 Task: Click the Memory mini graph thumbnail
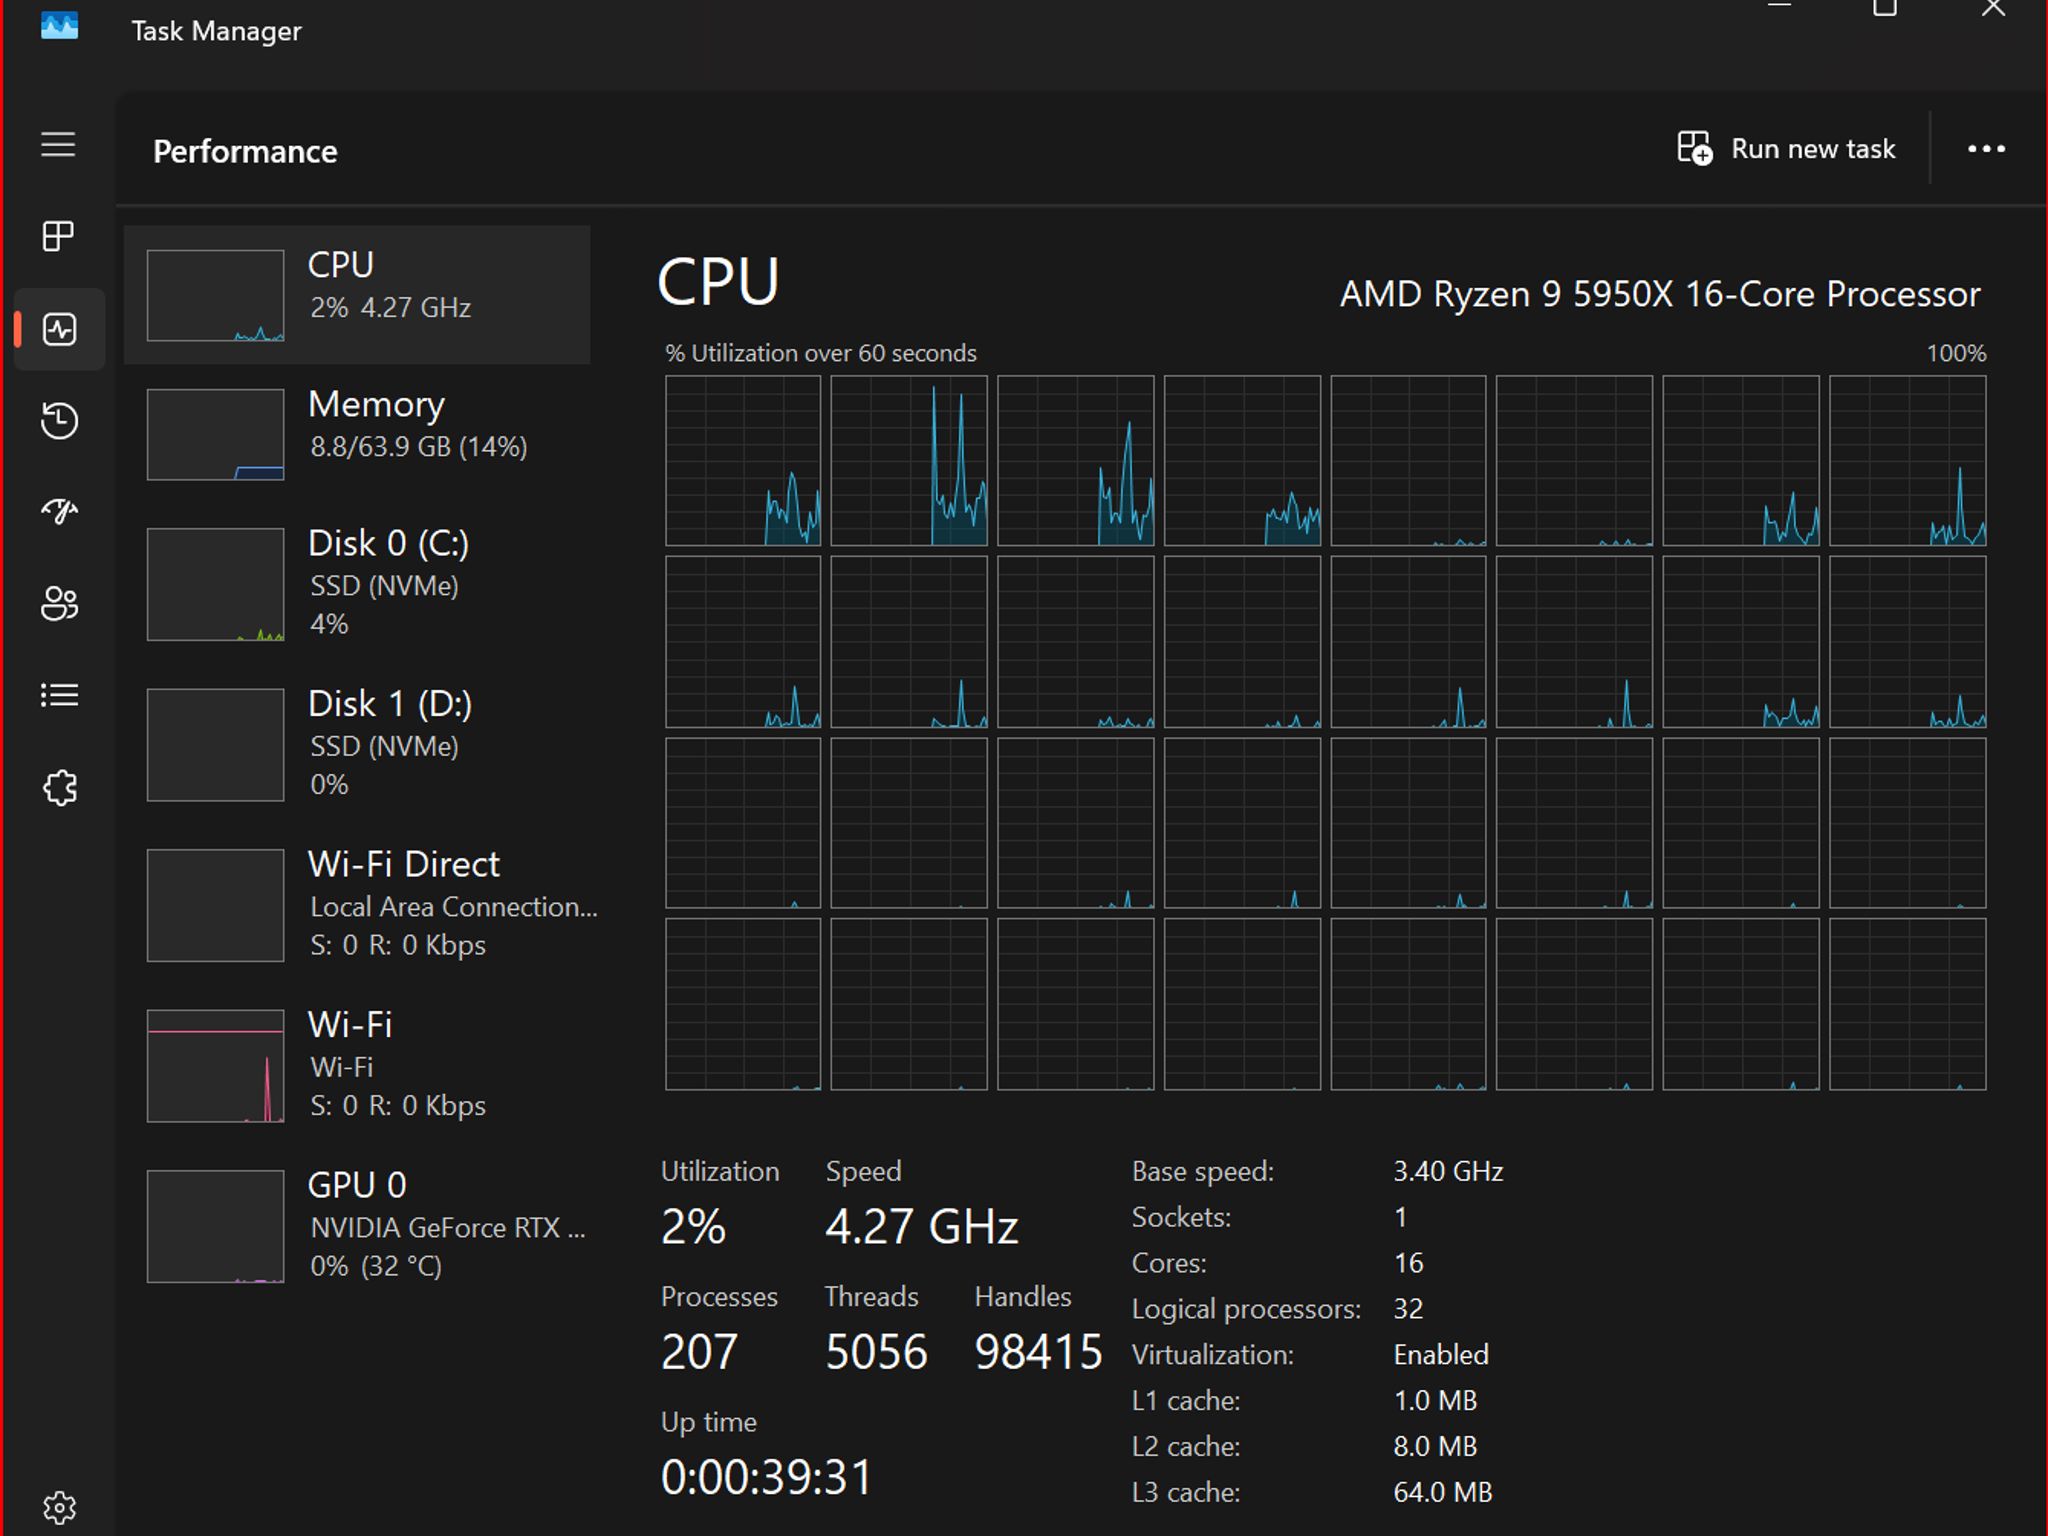pyautogui.click(x=215, y=434)
